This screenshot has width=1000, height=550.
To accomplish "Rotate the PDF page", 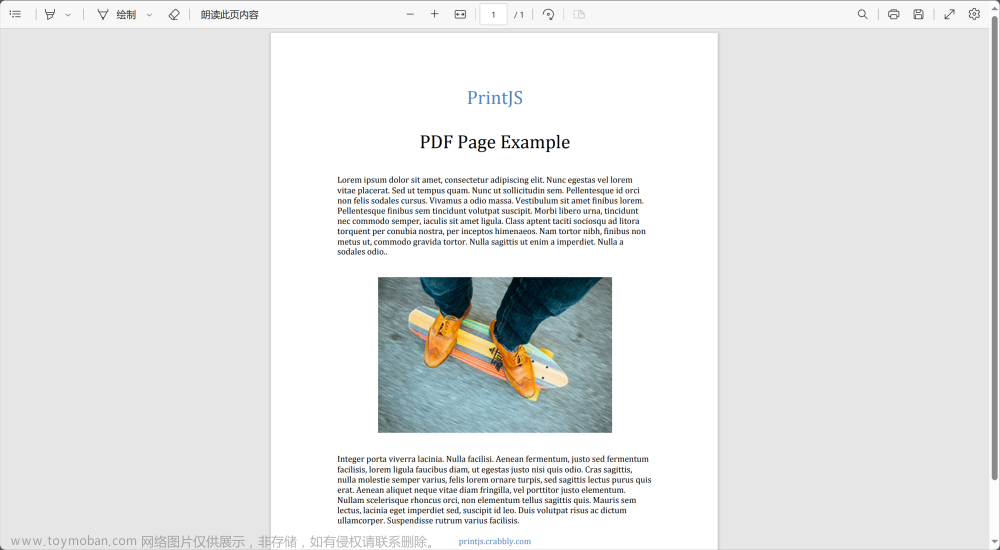I will [548, 14].
